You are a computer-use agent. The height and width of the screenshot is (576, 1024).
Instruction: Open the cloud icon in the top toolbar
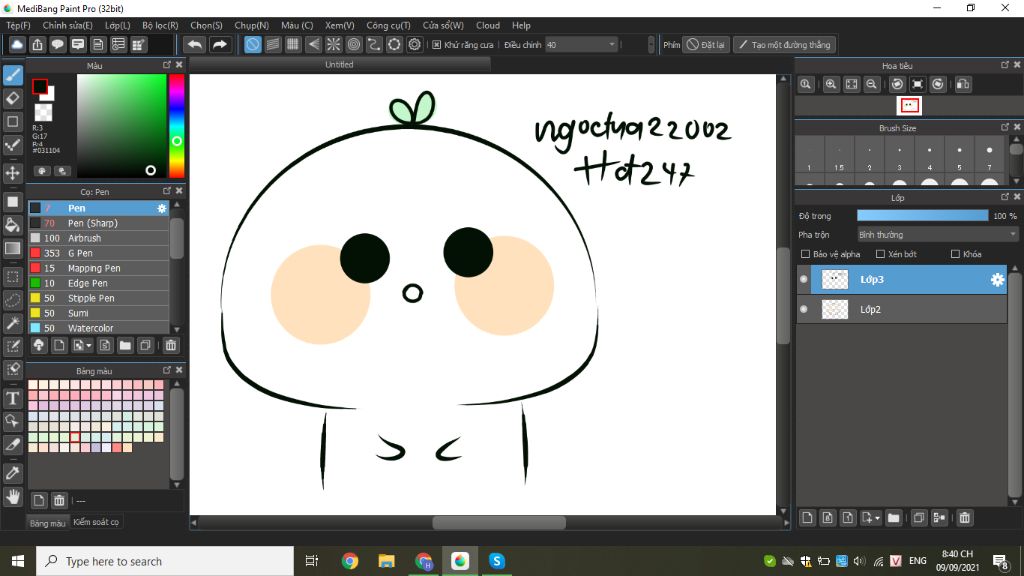[x=17, y=44]
